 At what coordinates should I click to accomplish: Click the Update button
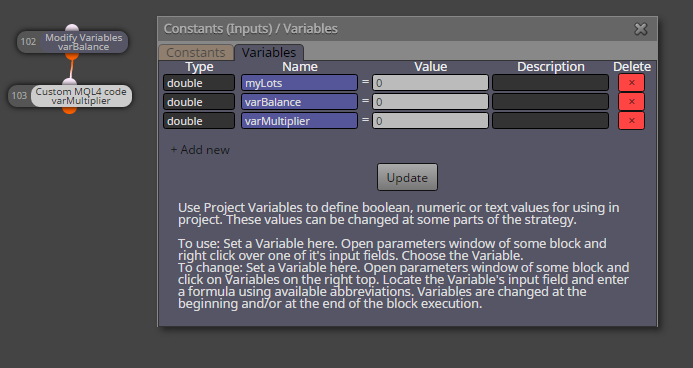click(407, 177)
